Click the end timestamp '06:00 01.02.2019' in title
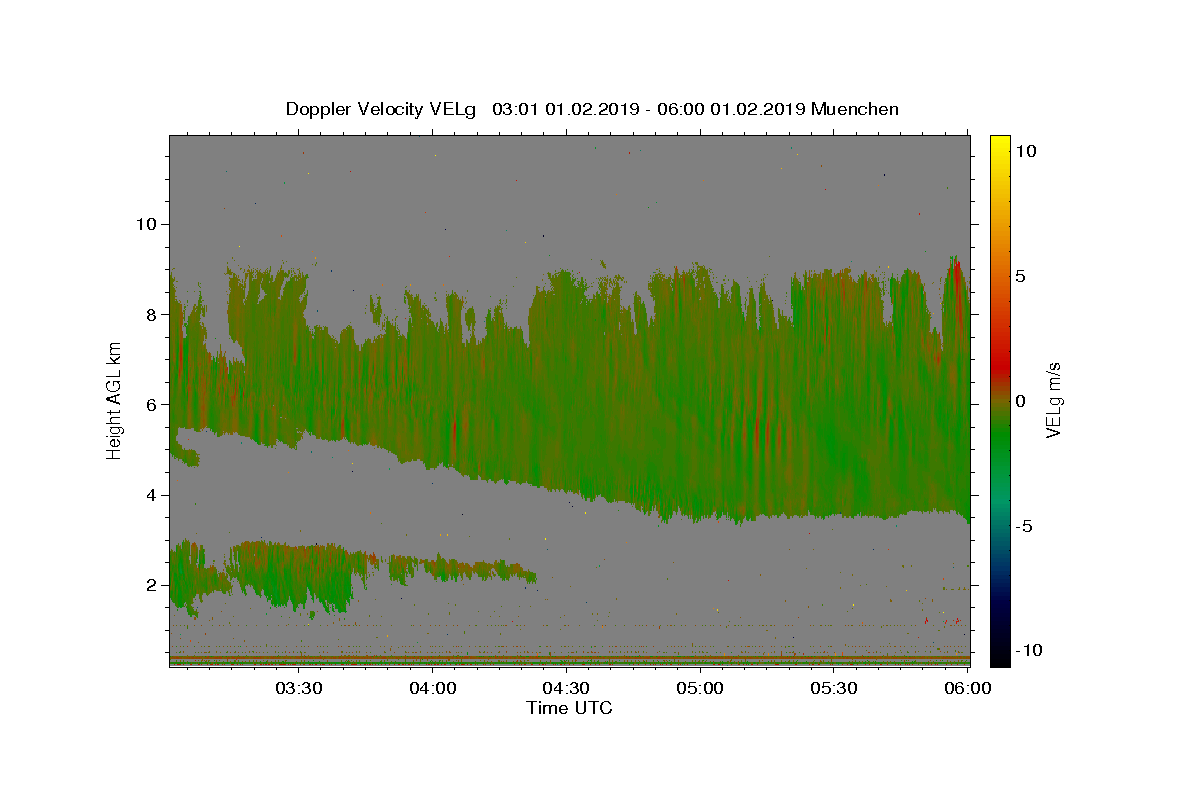The height and width of the screenshot is (800, 1200). click(729, 109)
